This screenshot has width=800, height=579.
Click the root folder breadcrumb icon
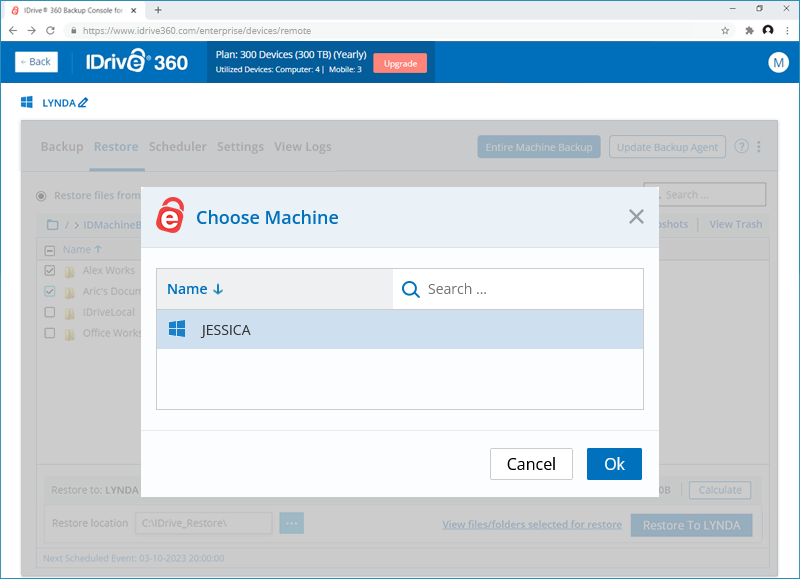(52, 224)
